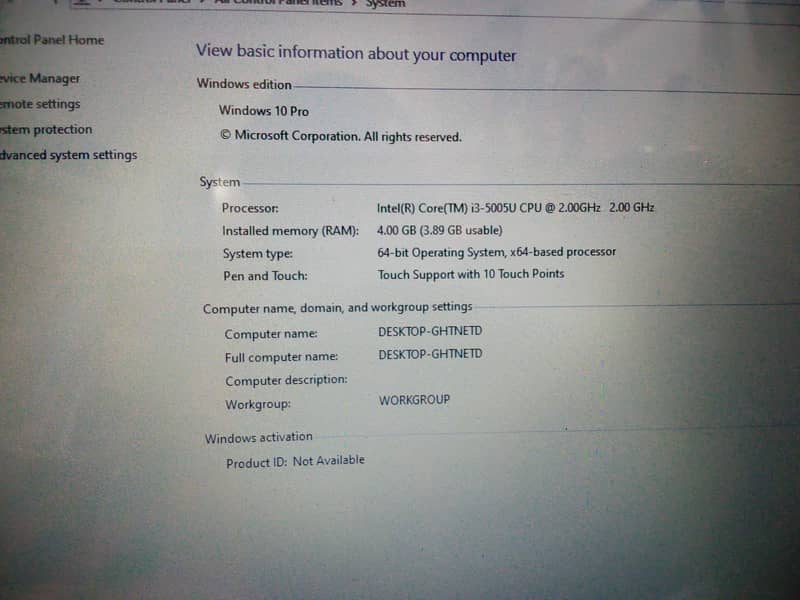Click the Touch Support with 10 Touch Points text

pyautogui.click(x=470, y=274)
